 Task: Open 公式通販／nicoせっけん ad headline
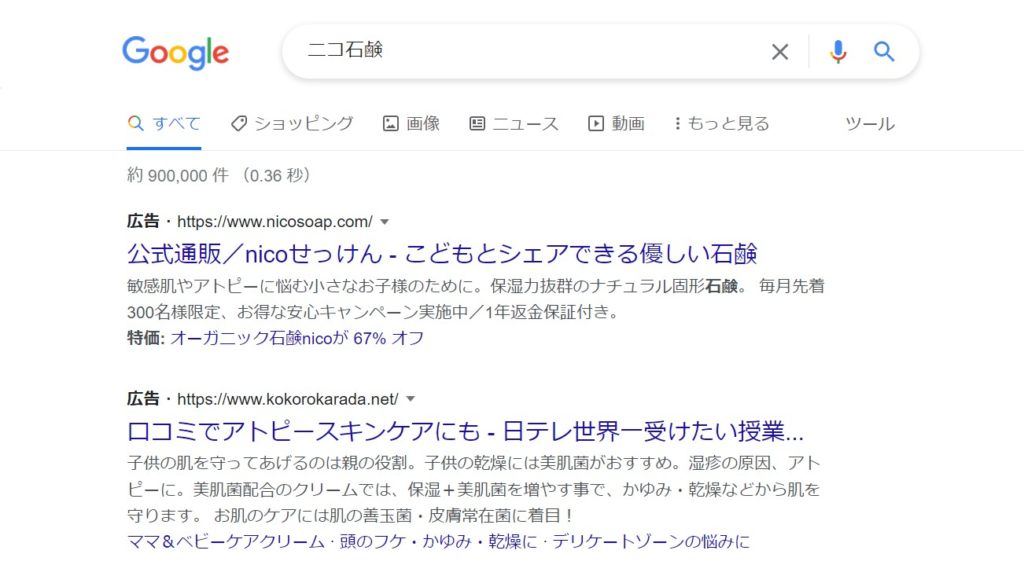[442, 253]
